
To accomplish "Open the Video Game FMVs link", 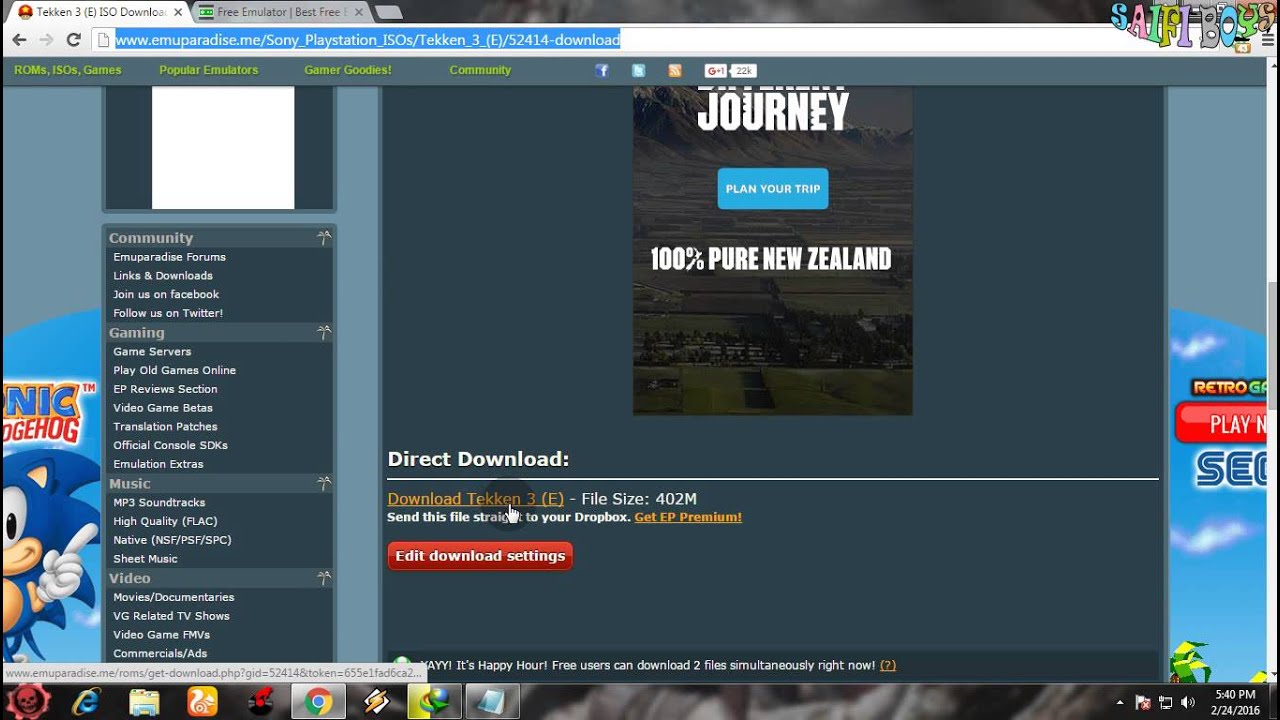I will tap(162, 635).
